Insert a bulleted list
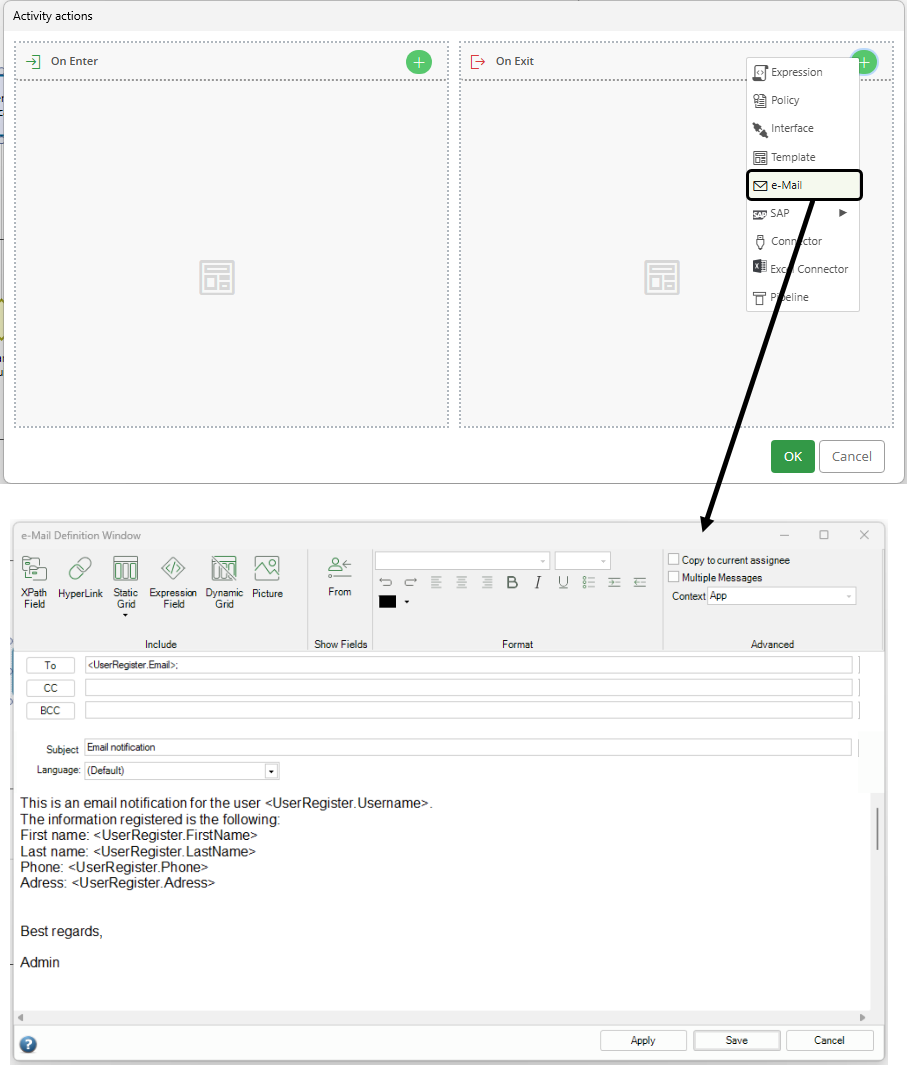Screen dimensions: 907x1065 pyautogui.click(x=588, y=582)
